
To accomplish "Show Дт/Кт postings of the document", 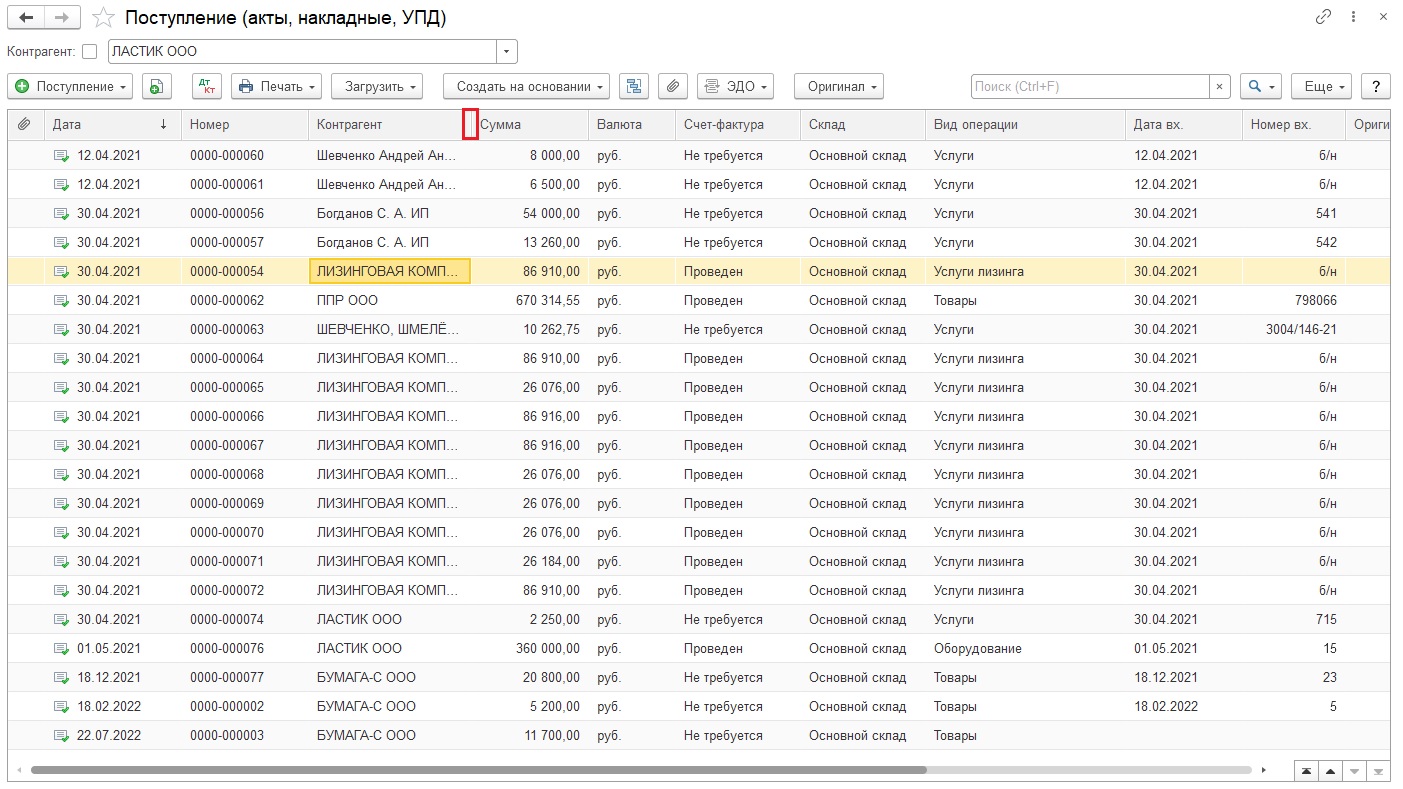I will click(207, 87).
